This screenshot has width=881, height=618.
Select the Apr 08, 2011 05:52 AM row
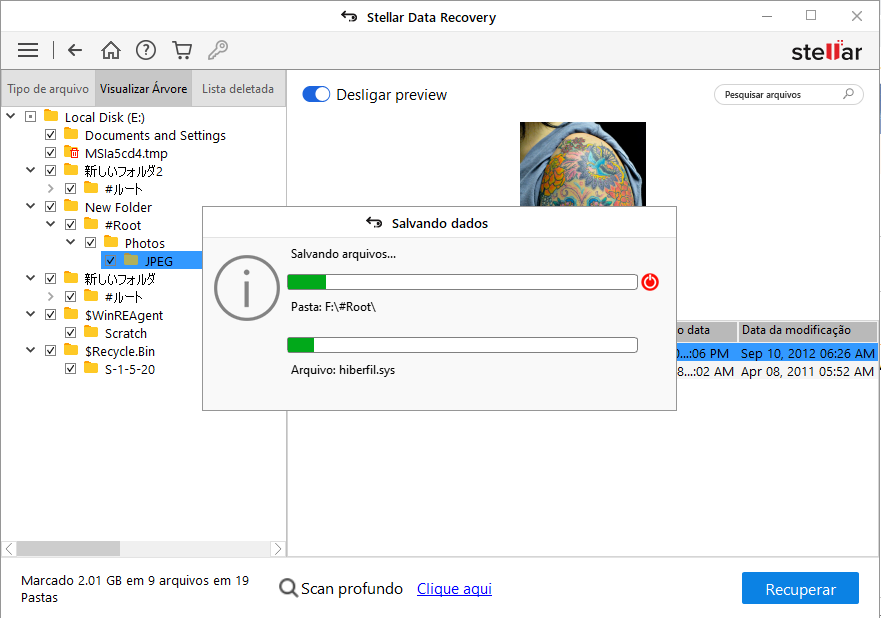coord(777,371)
